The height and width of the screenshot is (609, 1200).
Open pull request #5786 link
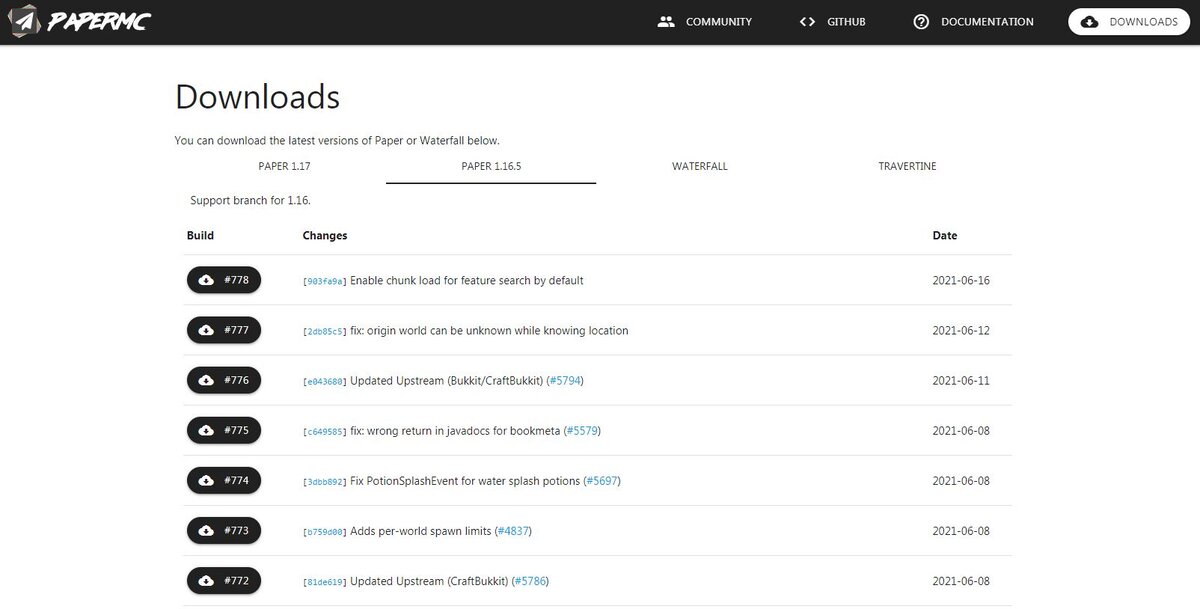tap(530, 580)
